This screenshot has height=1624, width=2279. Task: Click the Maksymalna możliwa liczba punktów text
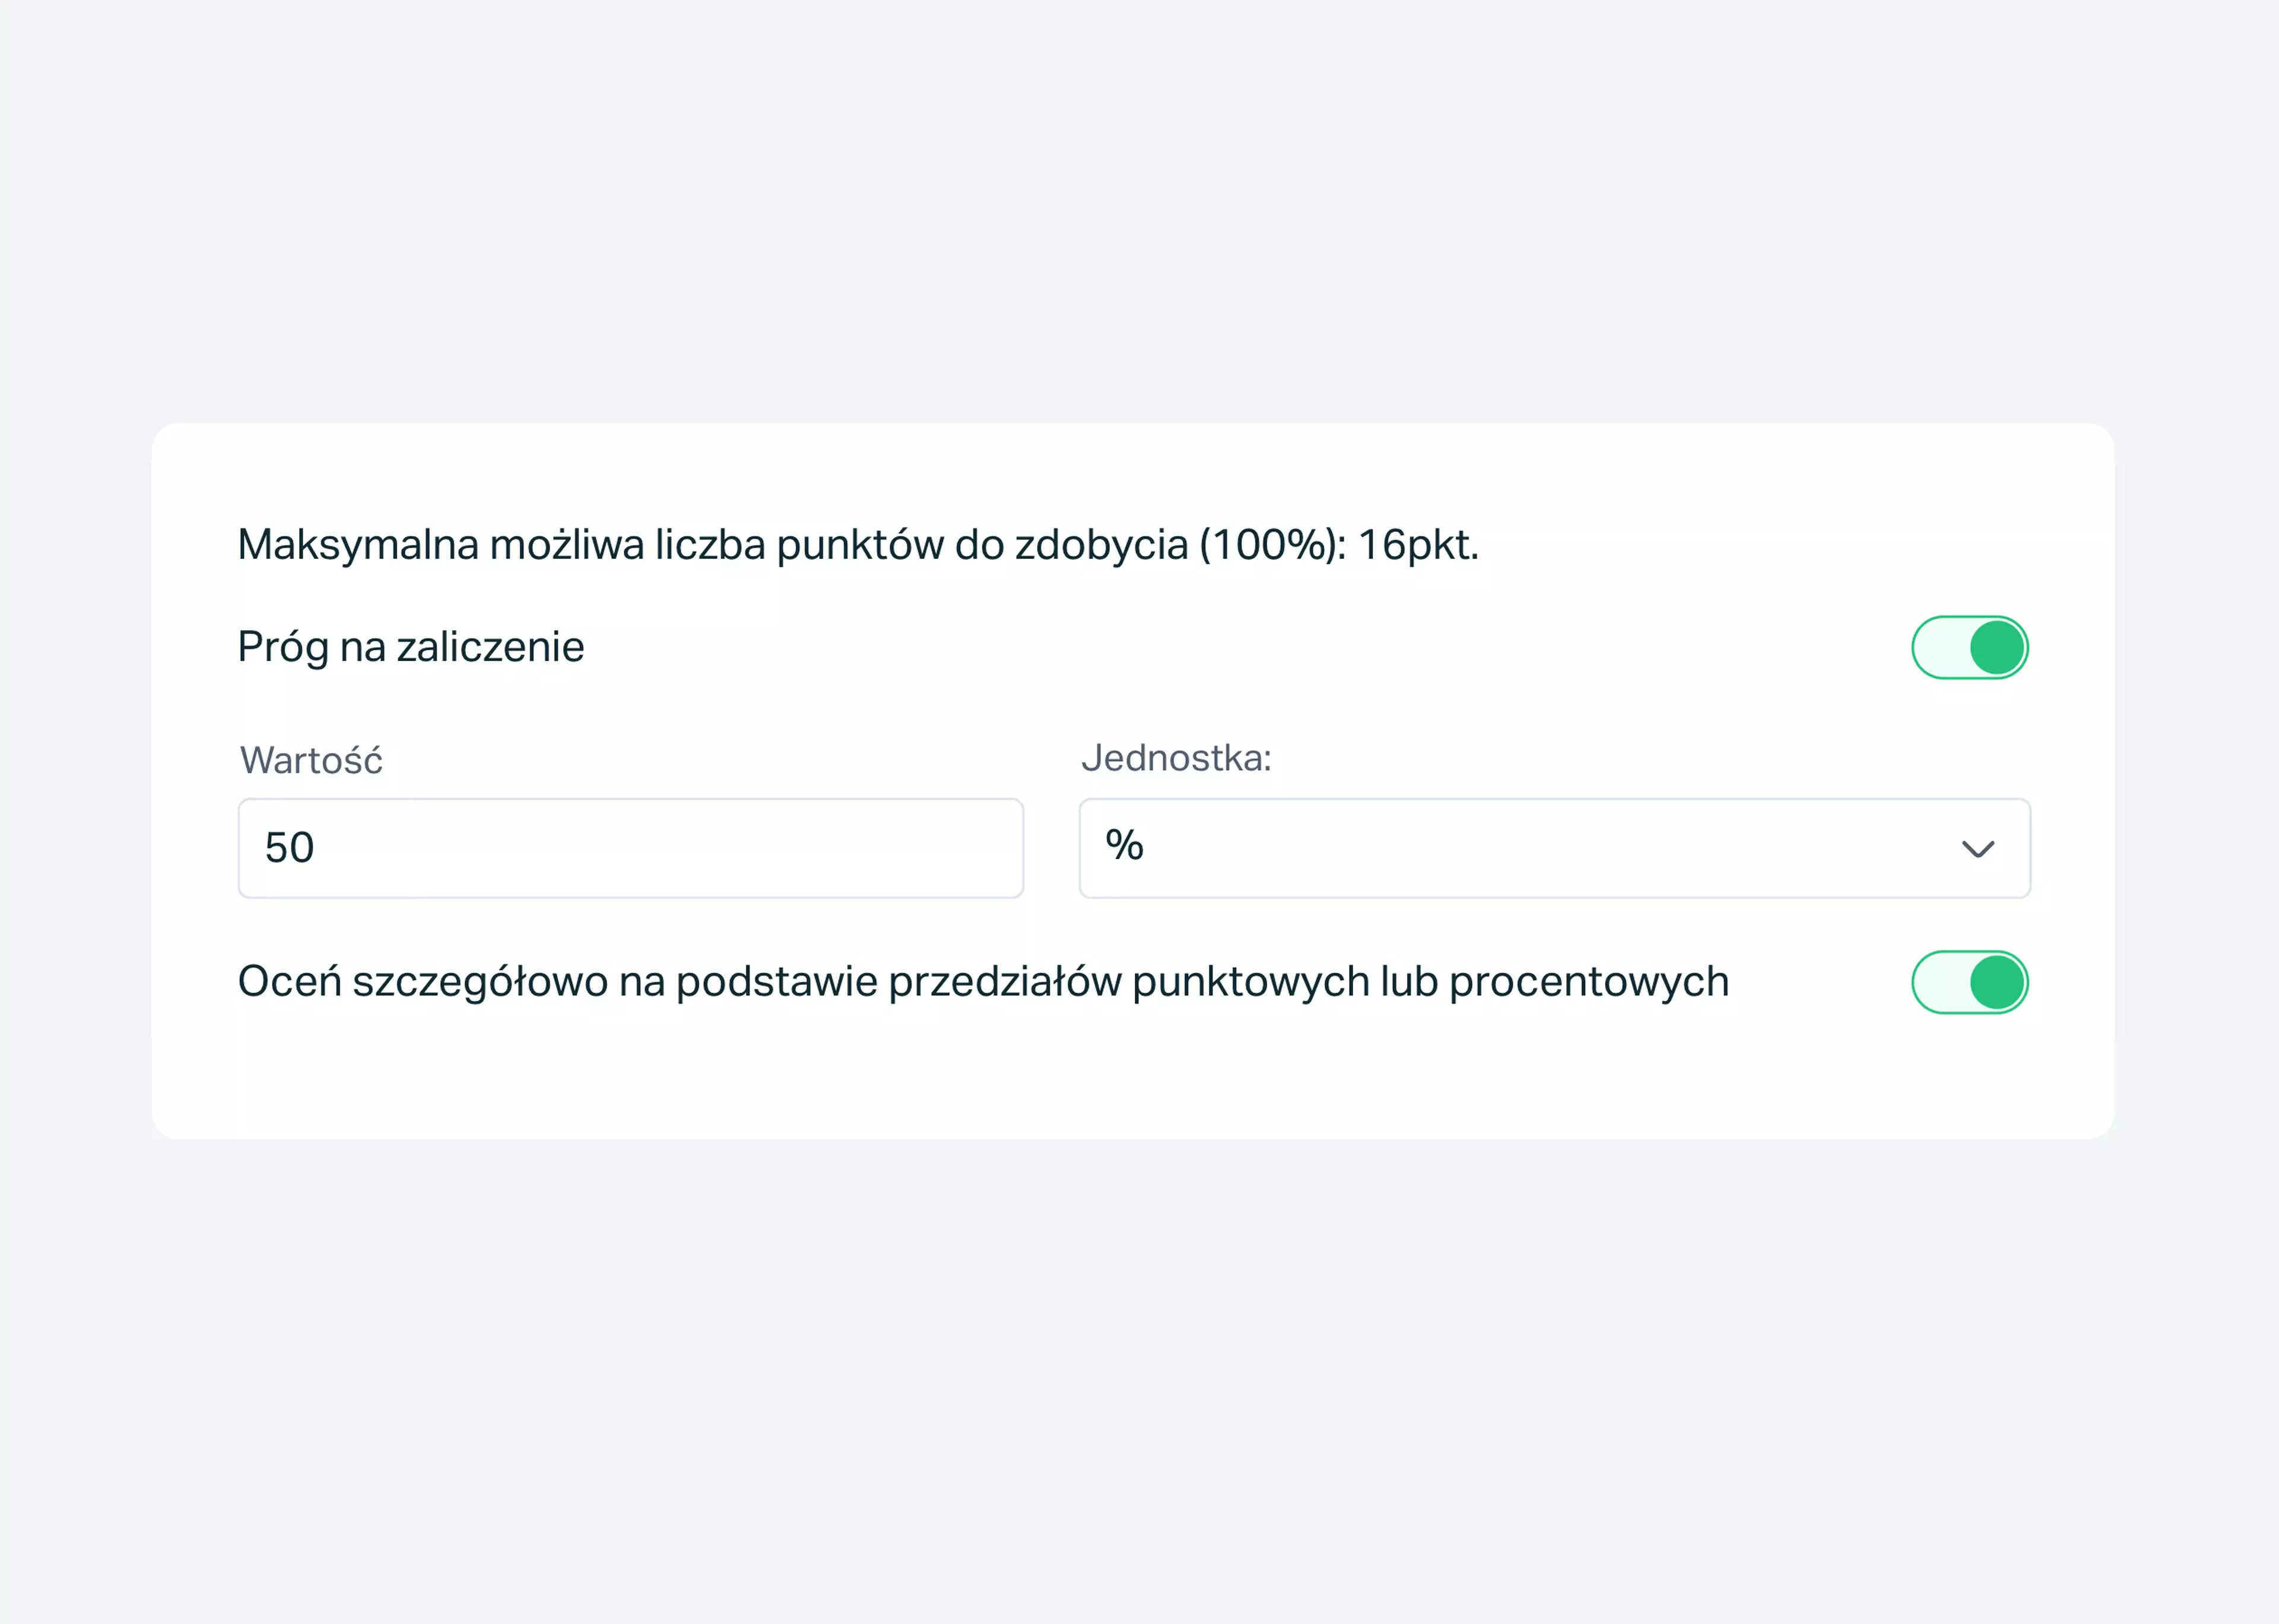point(858,545)
